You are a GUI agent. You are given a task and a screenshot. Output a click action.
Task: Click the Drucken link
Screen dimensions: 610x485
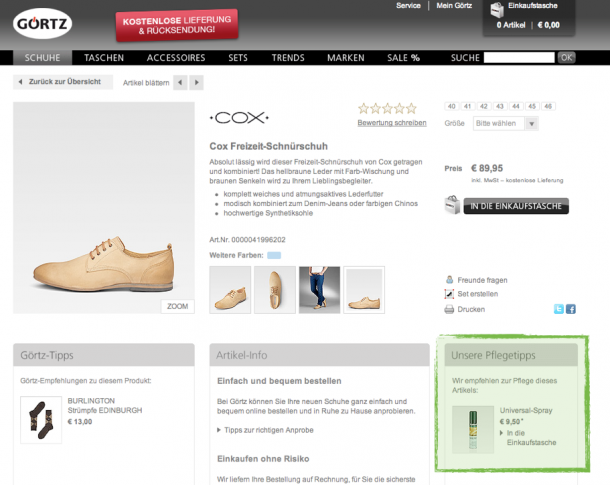pyautogui.click(x=471, y=310)
